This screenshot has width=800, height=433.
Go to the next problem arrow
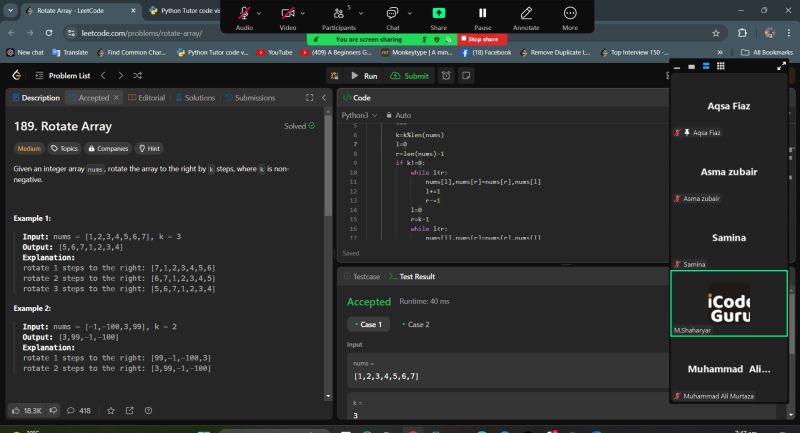120,75
